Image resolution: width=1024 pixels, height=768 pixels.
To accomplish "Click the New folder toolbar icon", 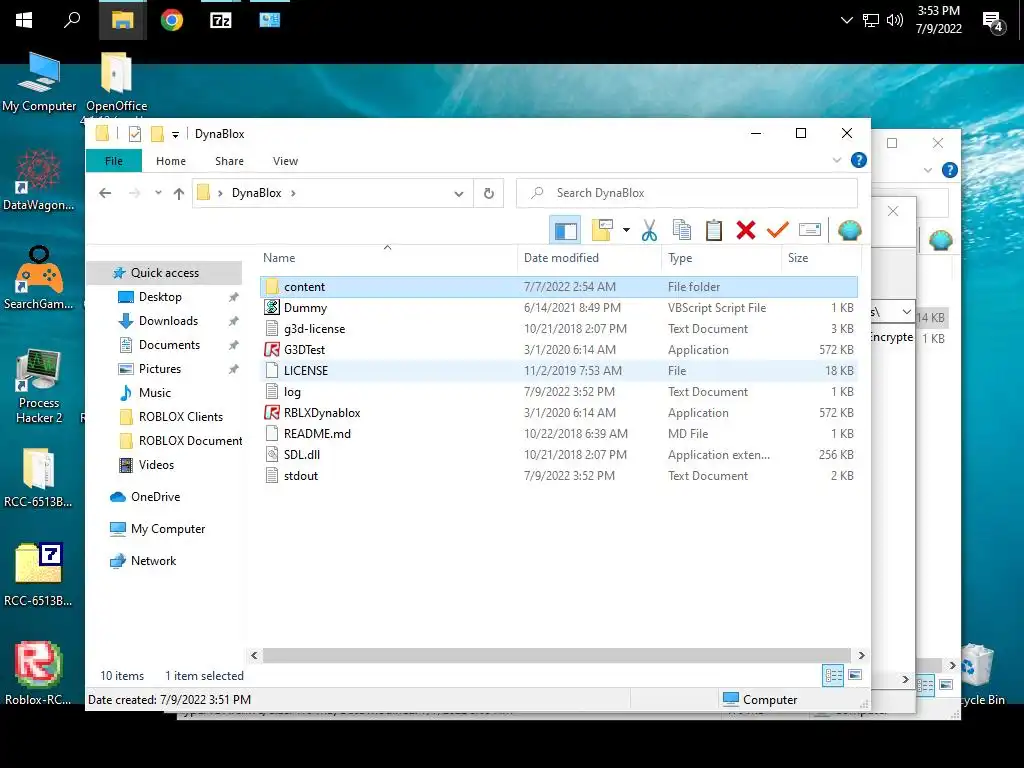I will point(602,230).
